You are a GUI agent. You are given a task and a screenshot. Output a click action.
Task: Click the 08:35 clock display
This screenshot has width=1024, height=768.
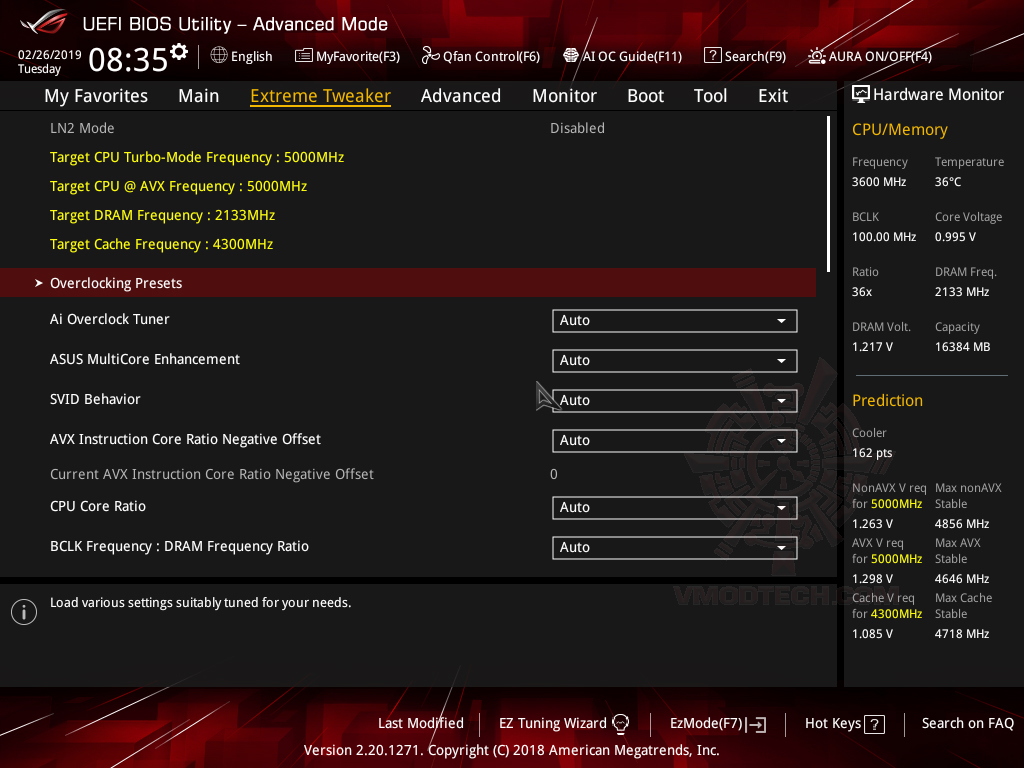pyautogui.click(x=128, y=60)
